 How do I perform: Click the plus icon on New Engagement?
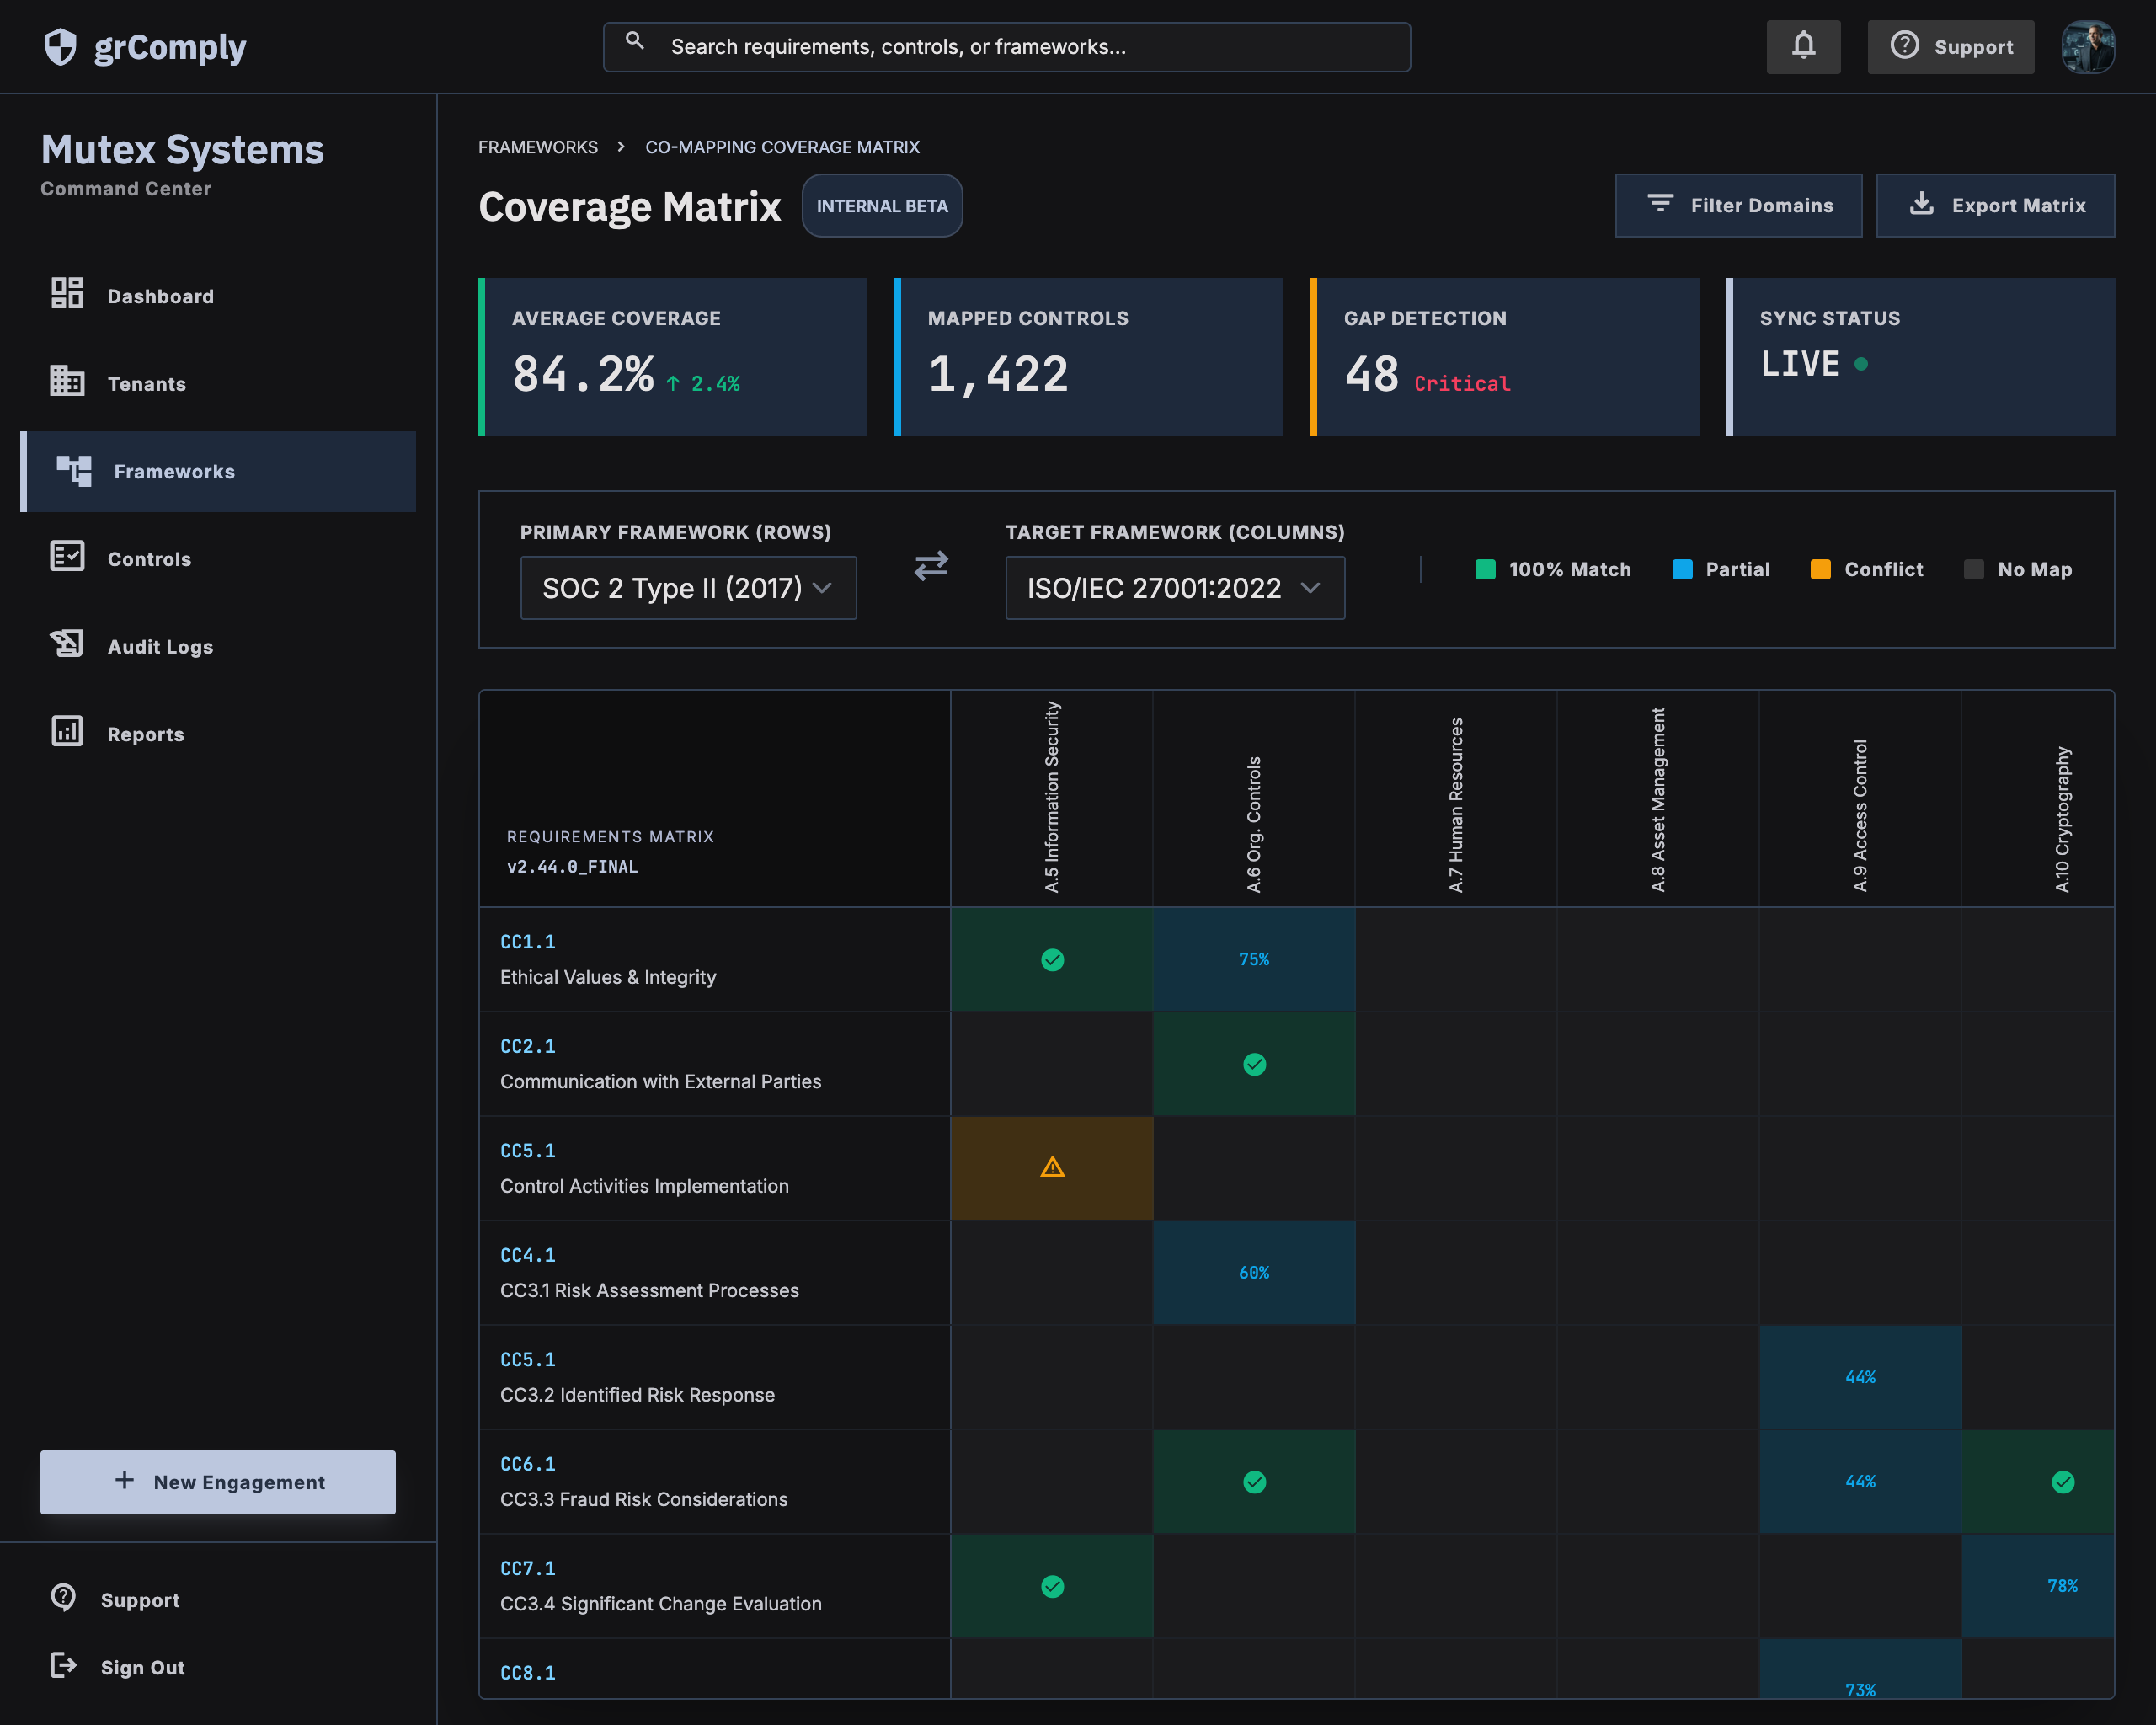tap(124, 1480)
